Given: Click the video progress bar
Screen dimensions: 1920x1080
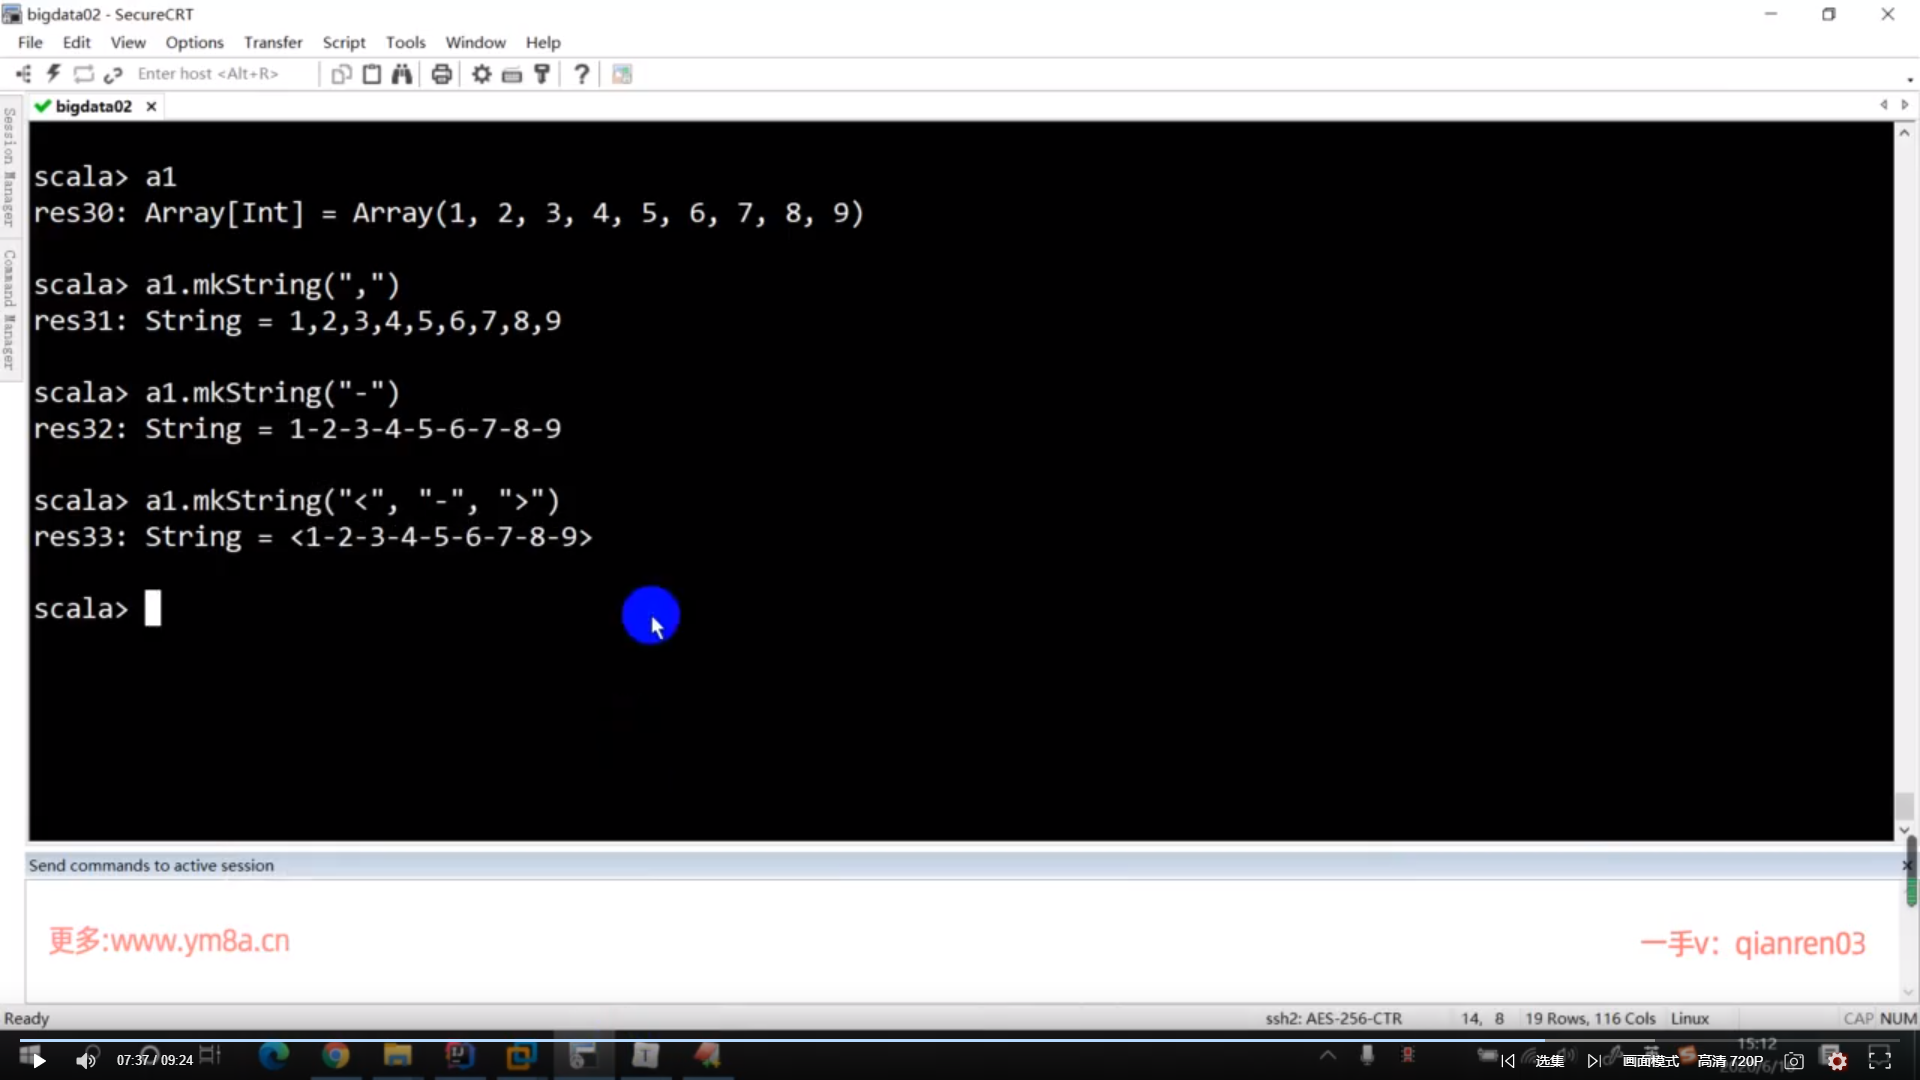Looking at the screenshot, I should click(x=960, y=1040).
